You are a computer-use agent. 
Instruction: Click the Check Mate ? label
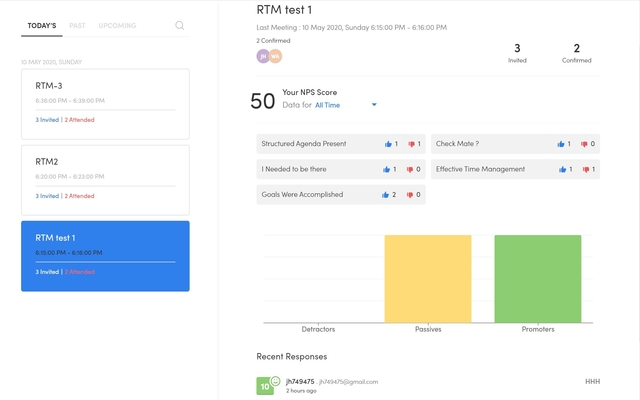coord(457,144)
